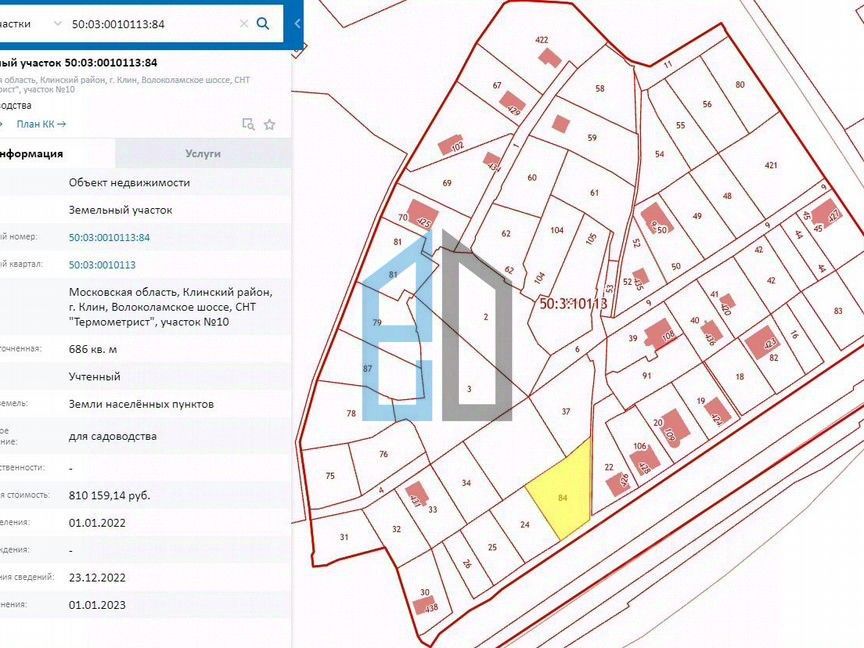Open the search type dropdown arrow
864x648 pixels.
(x=57, y=24)
